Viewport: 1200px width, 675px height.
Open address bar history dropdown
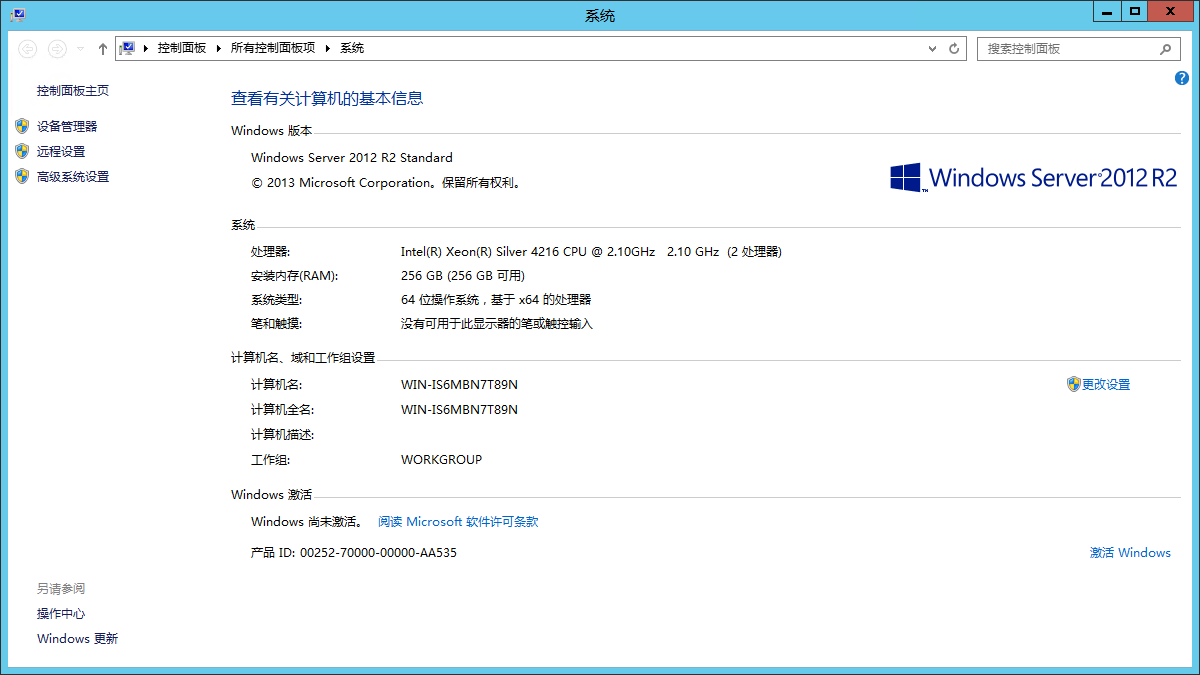coord(933,48)
